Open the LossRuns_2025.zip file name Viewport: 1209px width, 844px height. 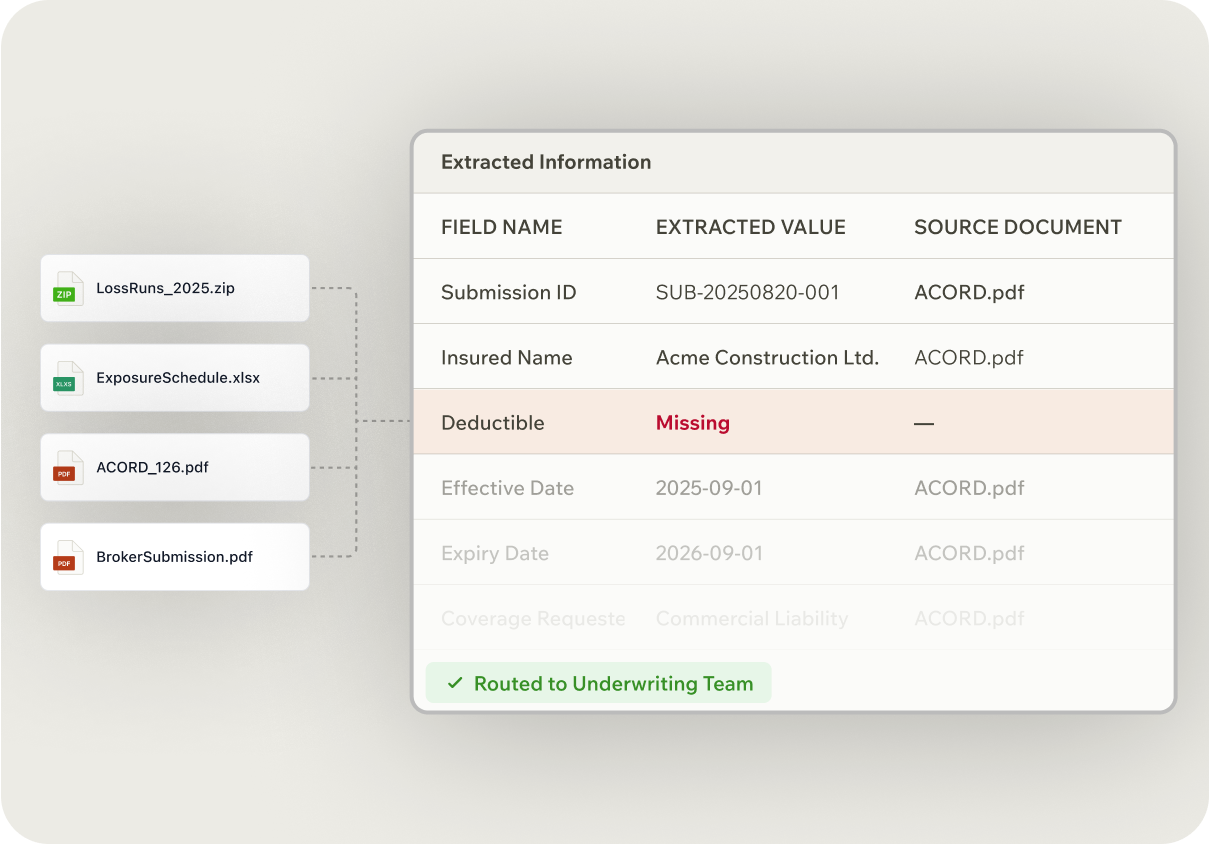(166, 288)
